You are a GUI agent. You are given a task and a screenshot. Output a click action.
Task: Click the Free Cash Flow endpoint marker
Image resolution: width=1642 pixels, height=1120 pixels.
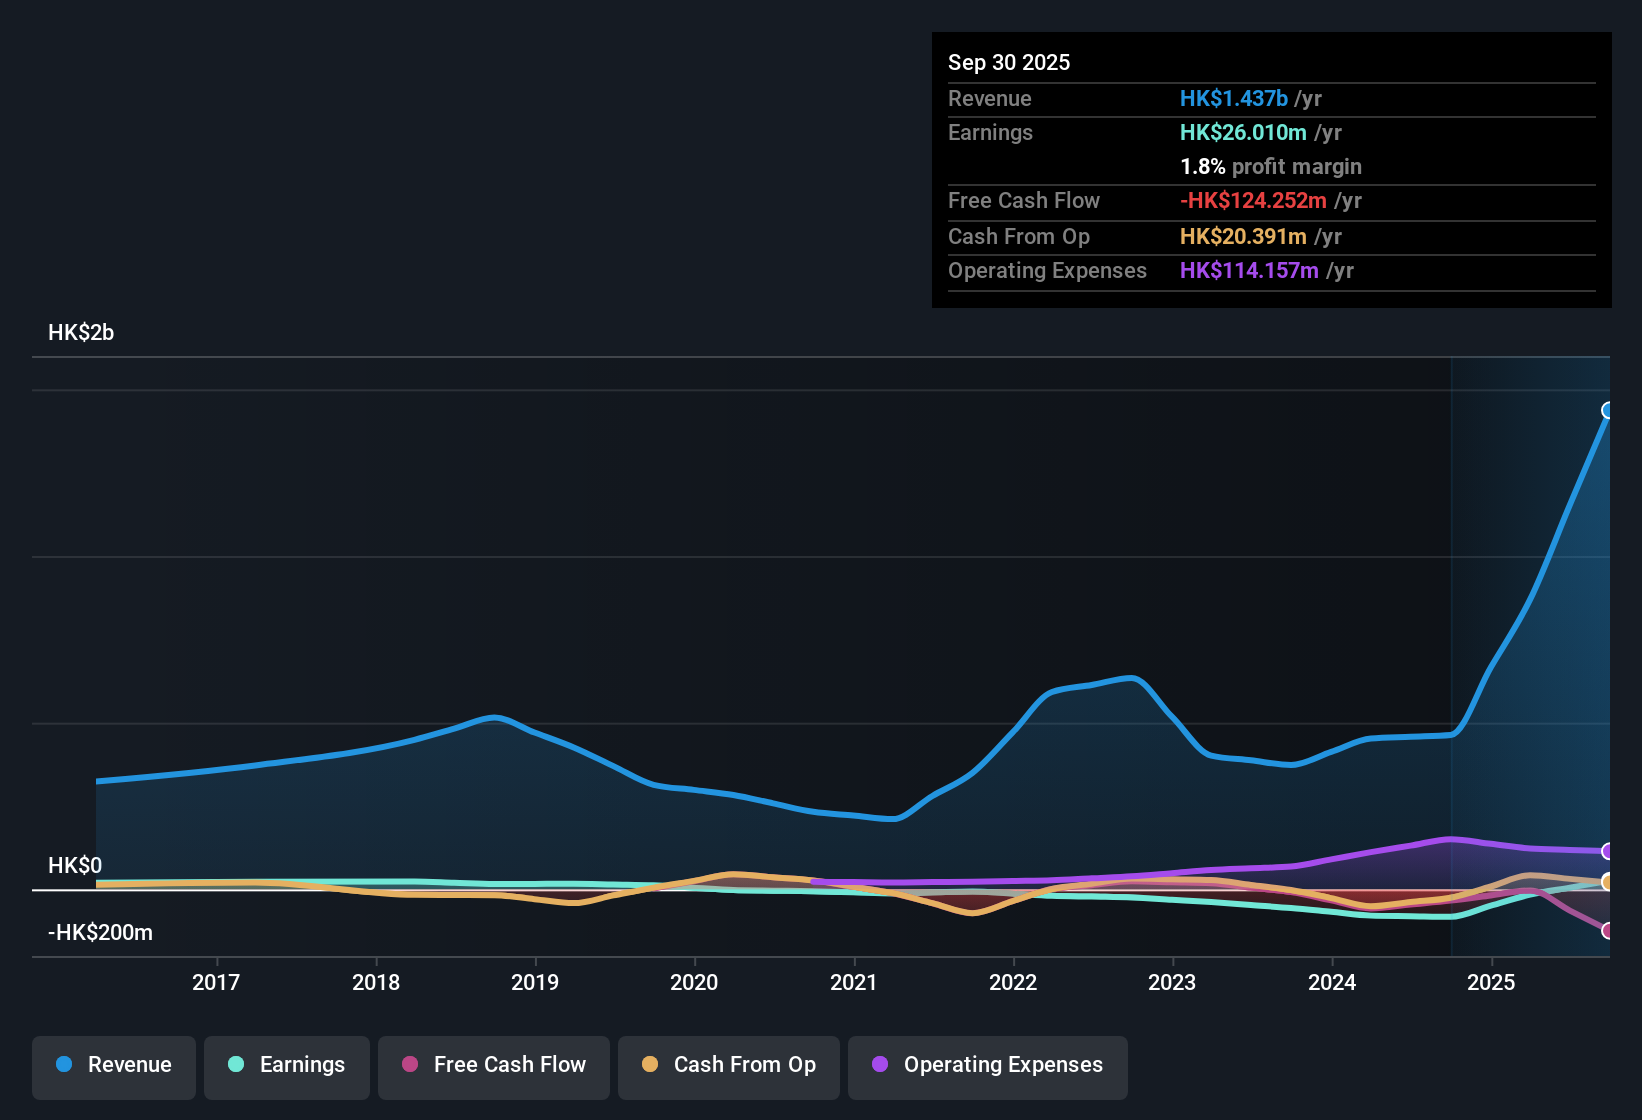[1608, 930]
